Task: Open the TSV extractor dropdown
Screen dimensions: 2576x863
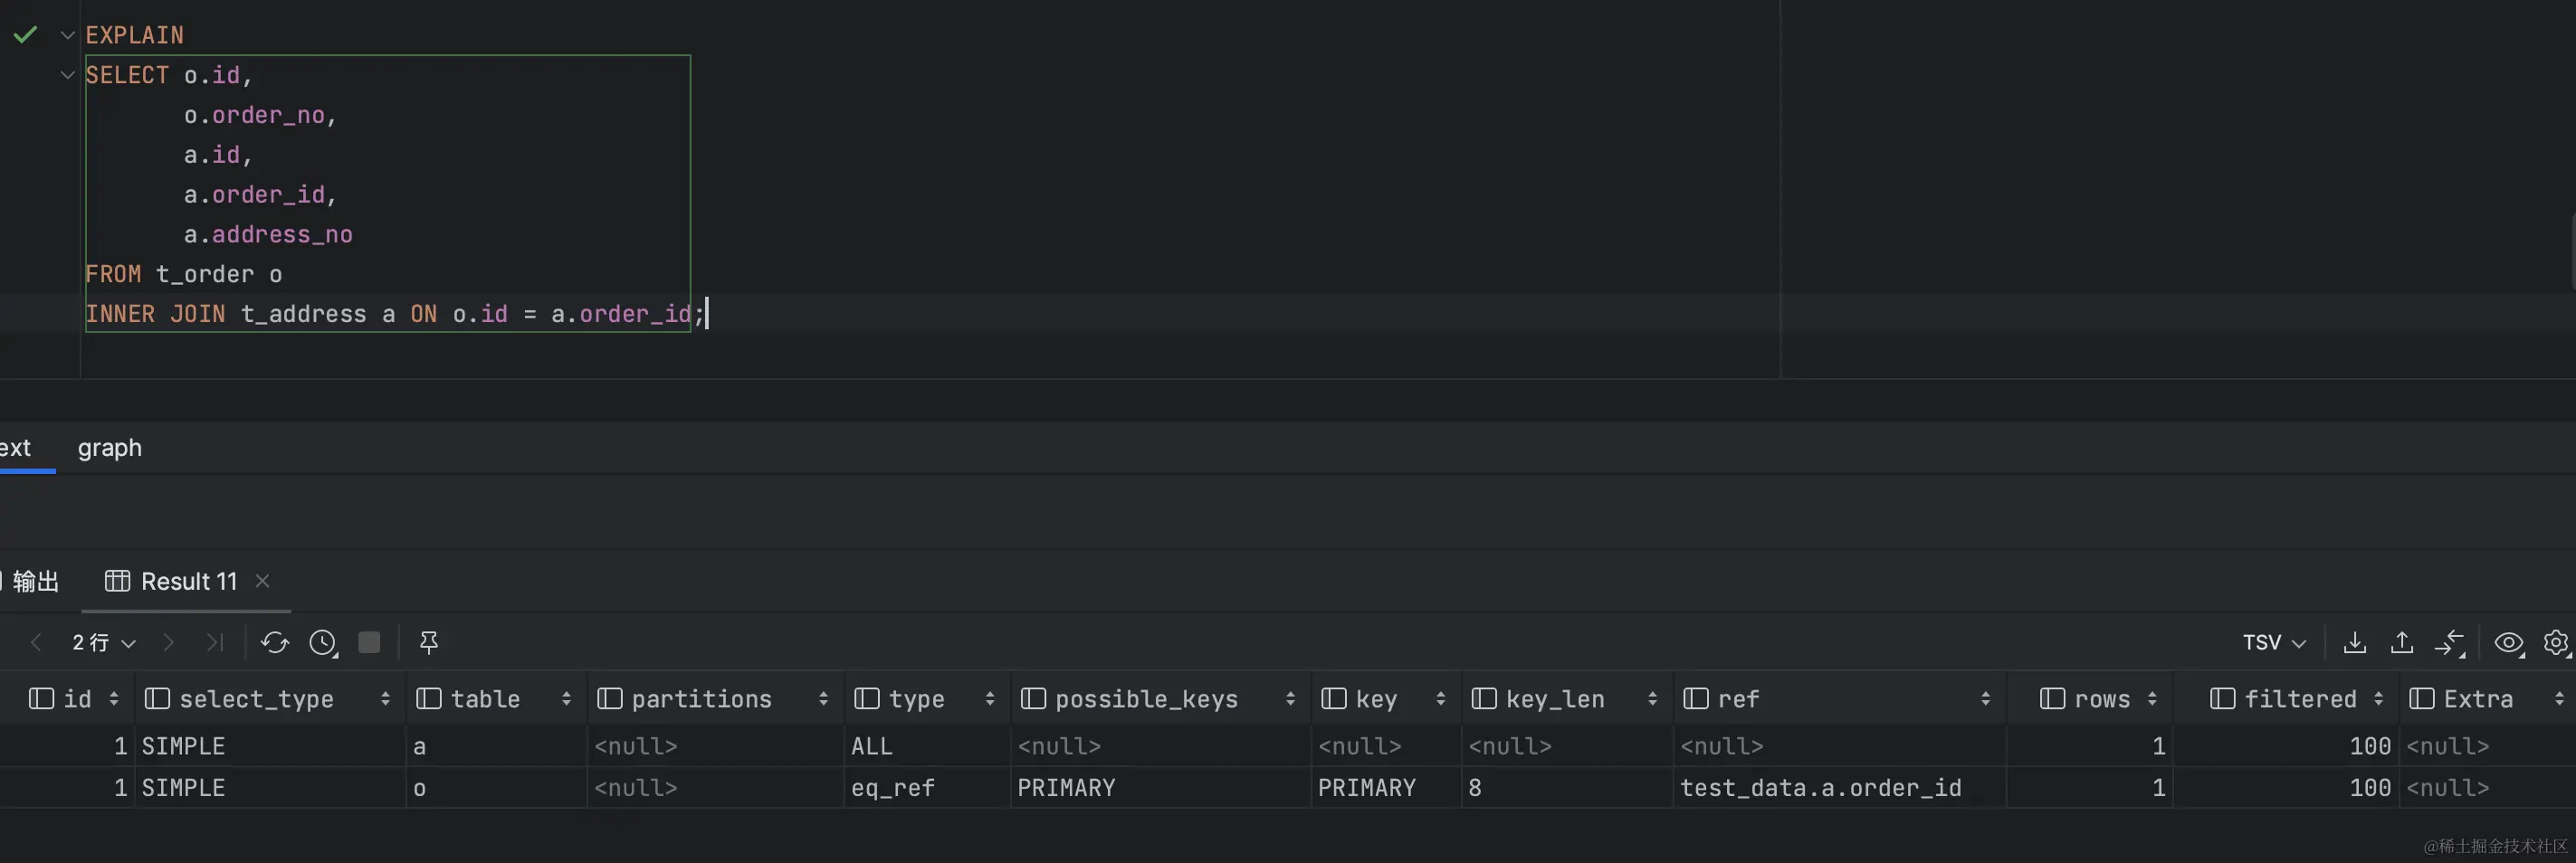Action: pos(2274,642)
